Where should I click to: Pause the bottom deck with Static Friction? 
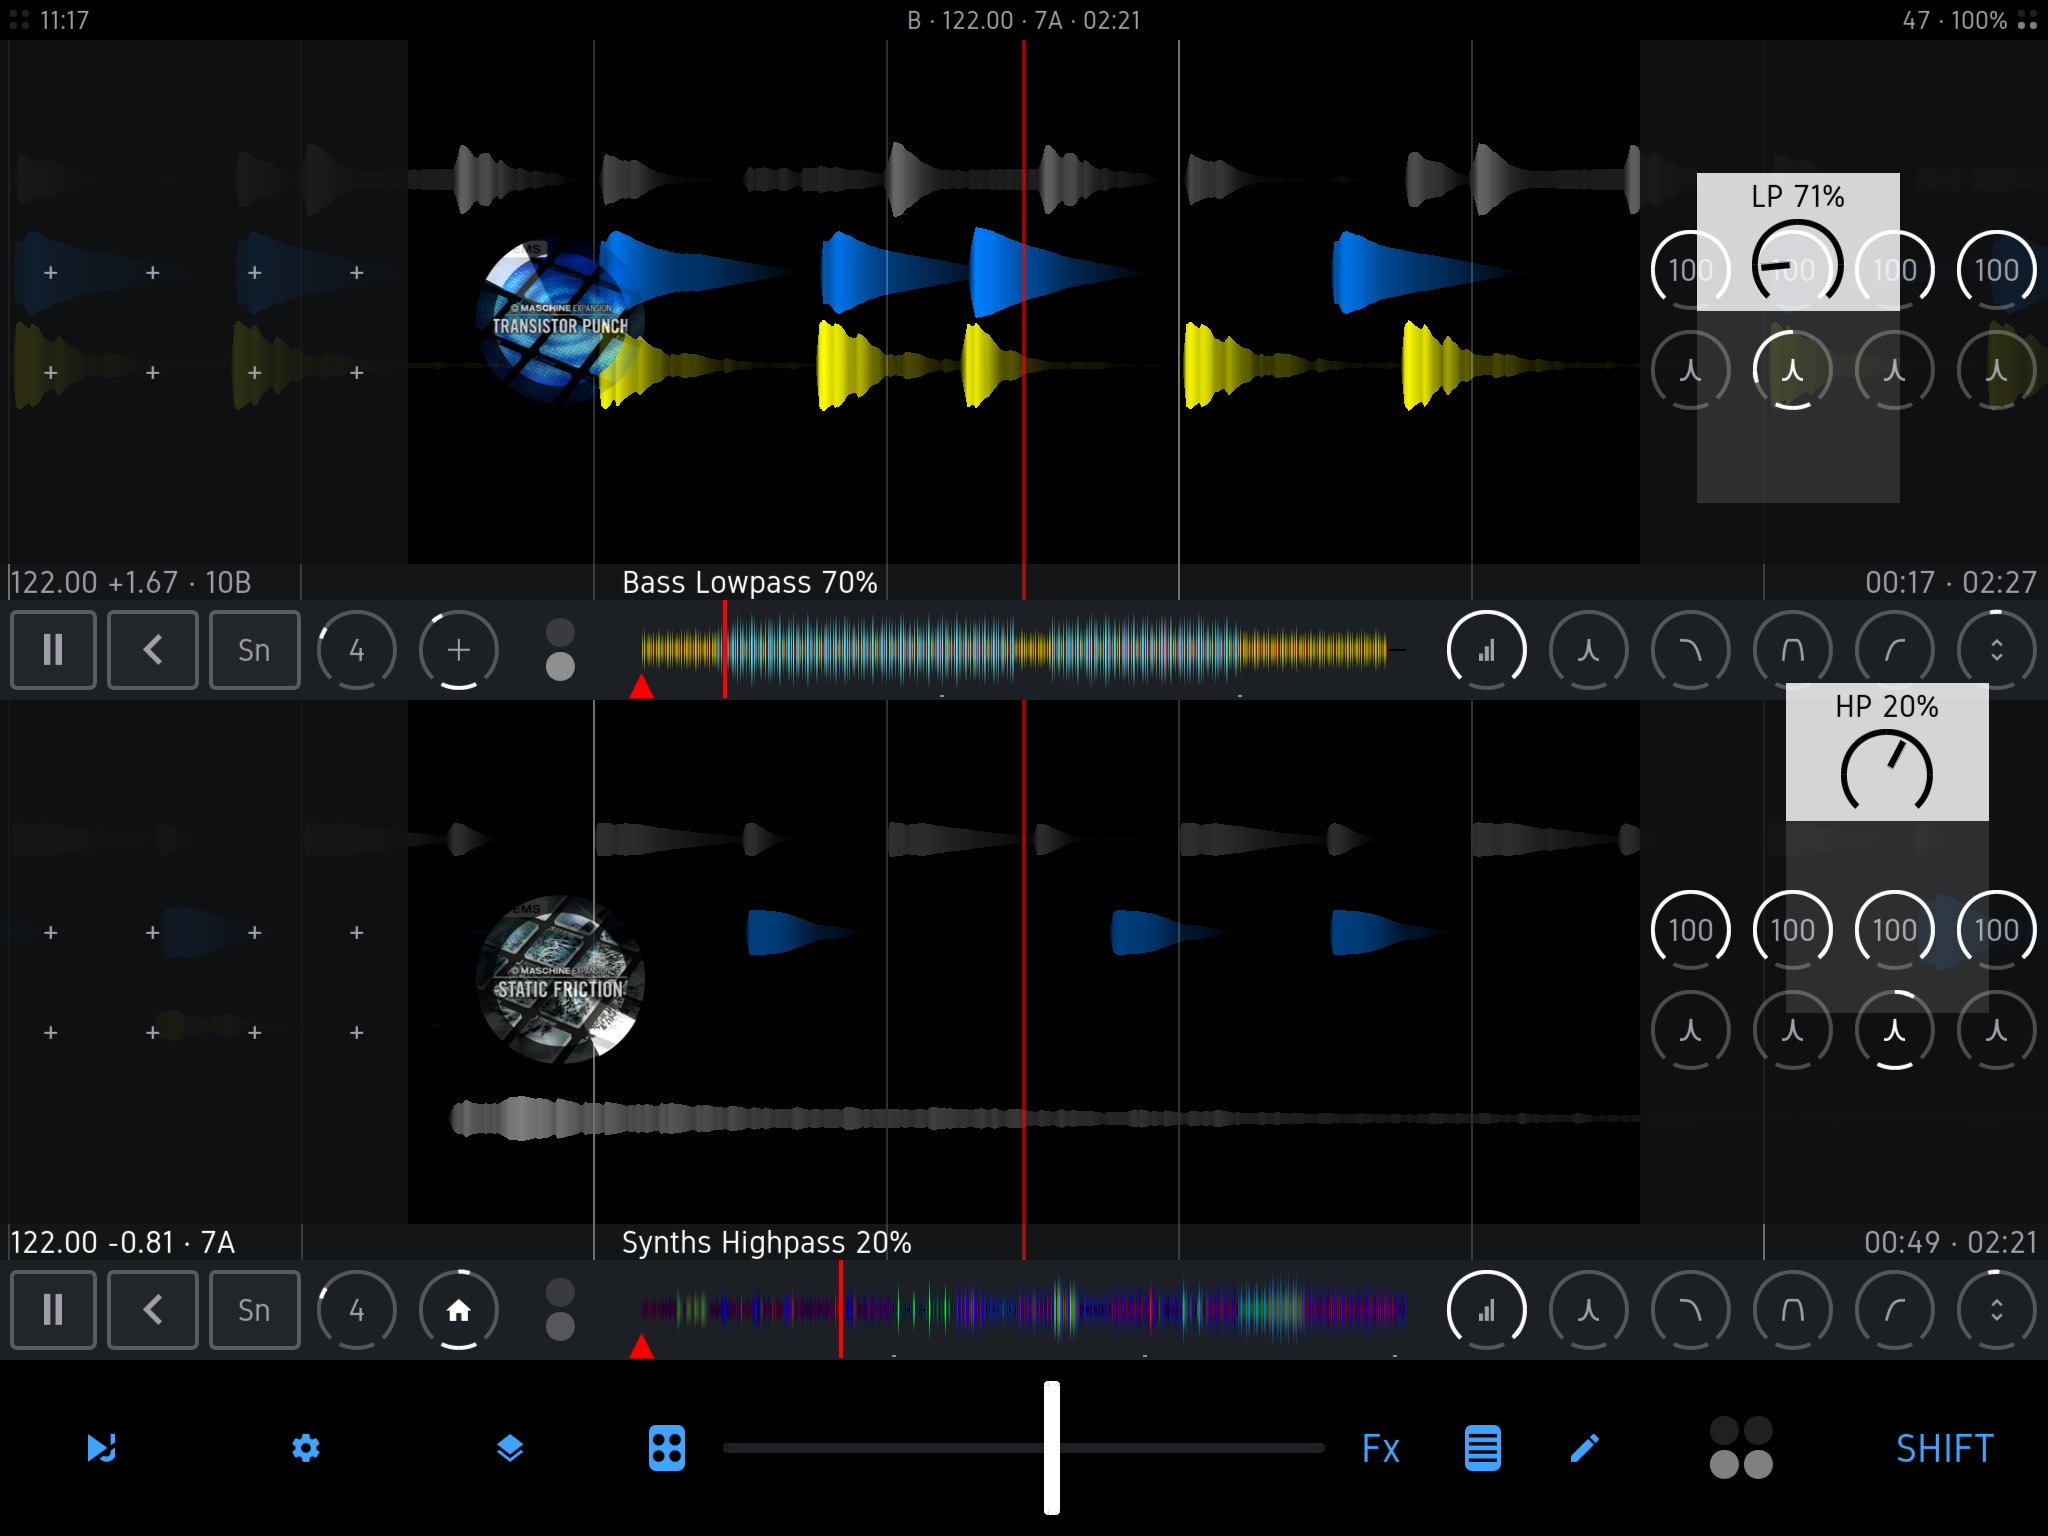[x=53, y=1310]
